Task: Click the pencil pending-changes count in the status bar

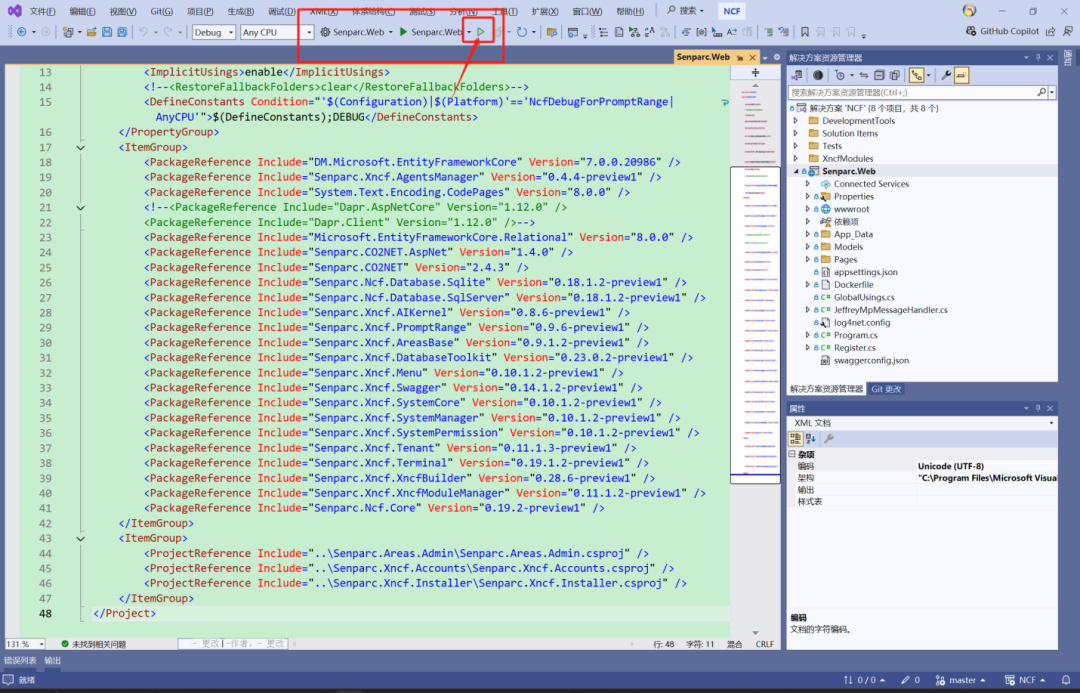Action: point(911,680)
